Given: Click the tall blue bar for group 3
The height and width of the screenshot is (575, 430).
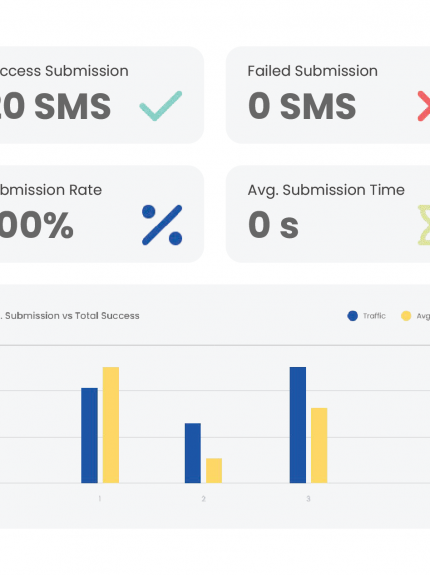Looking at the screenshot, I should coord(298,425).
